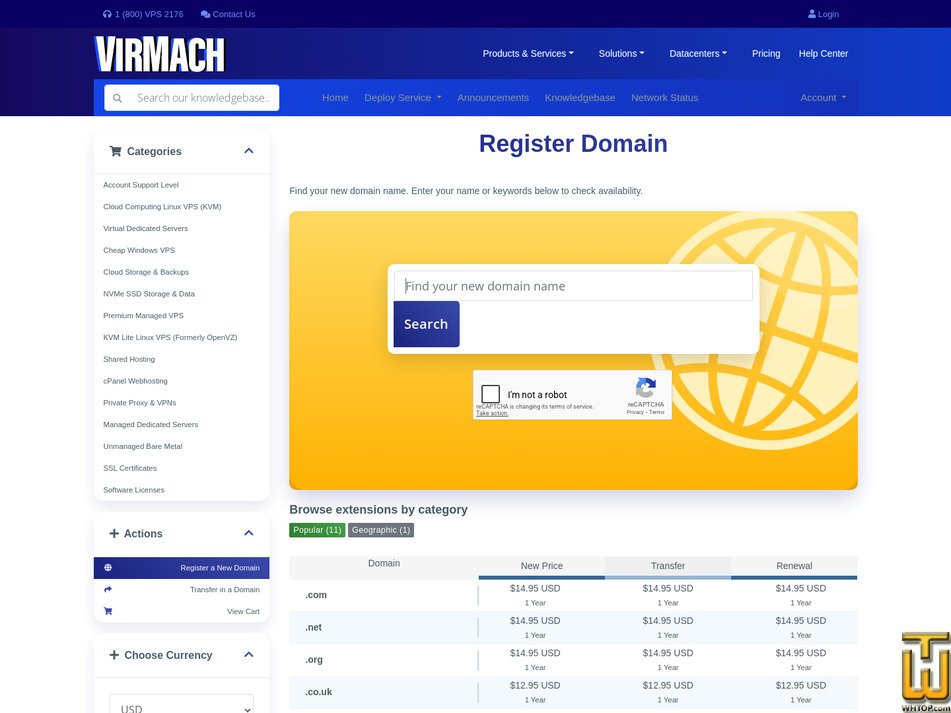Click the arrow icon beside Transfer in a Domain

108,589
